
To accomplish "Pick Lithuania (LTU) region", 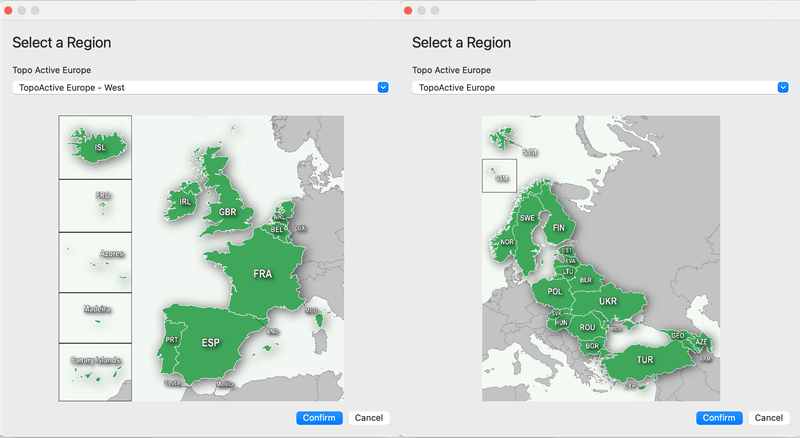I will [568, 272].
